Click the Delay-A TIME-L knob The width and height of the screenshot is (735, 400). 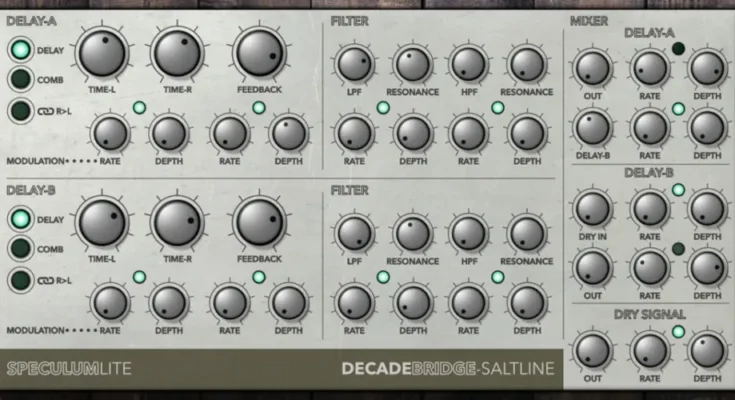pyautogui.click(x=103, y=52)
